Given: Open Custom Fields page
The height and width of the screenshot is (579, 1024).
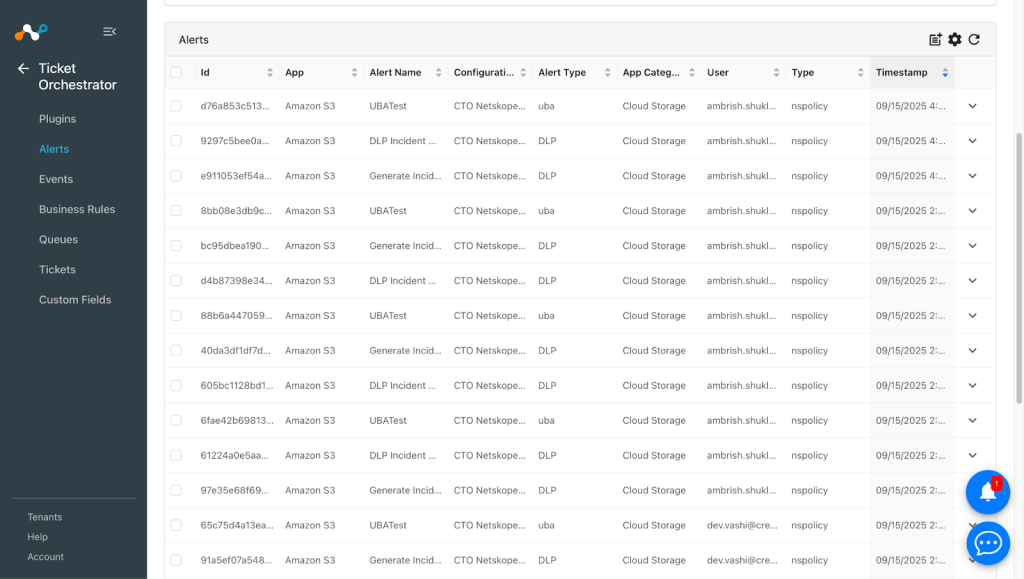Looking at the screenshot, I should pos(75,300).
